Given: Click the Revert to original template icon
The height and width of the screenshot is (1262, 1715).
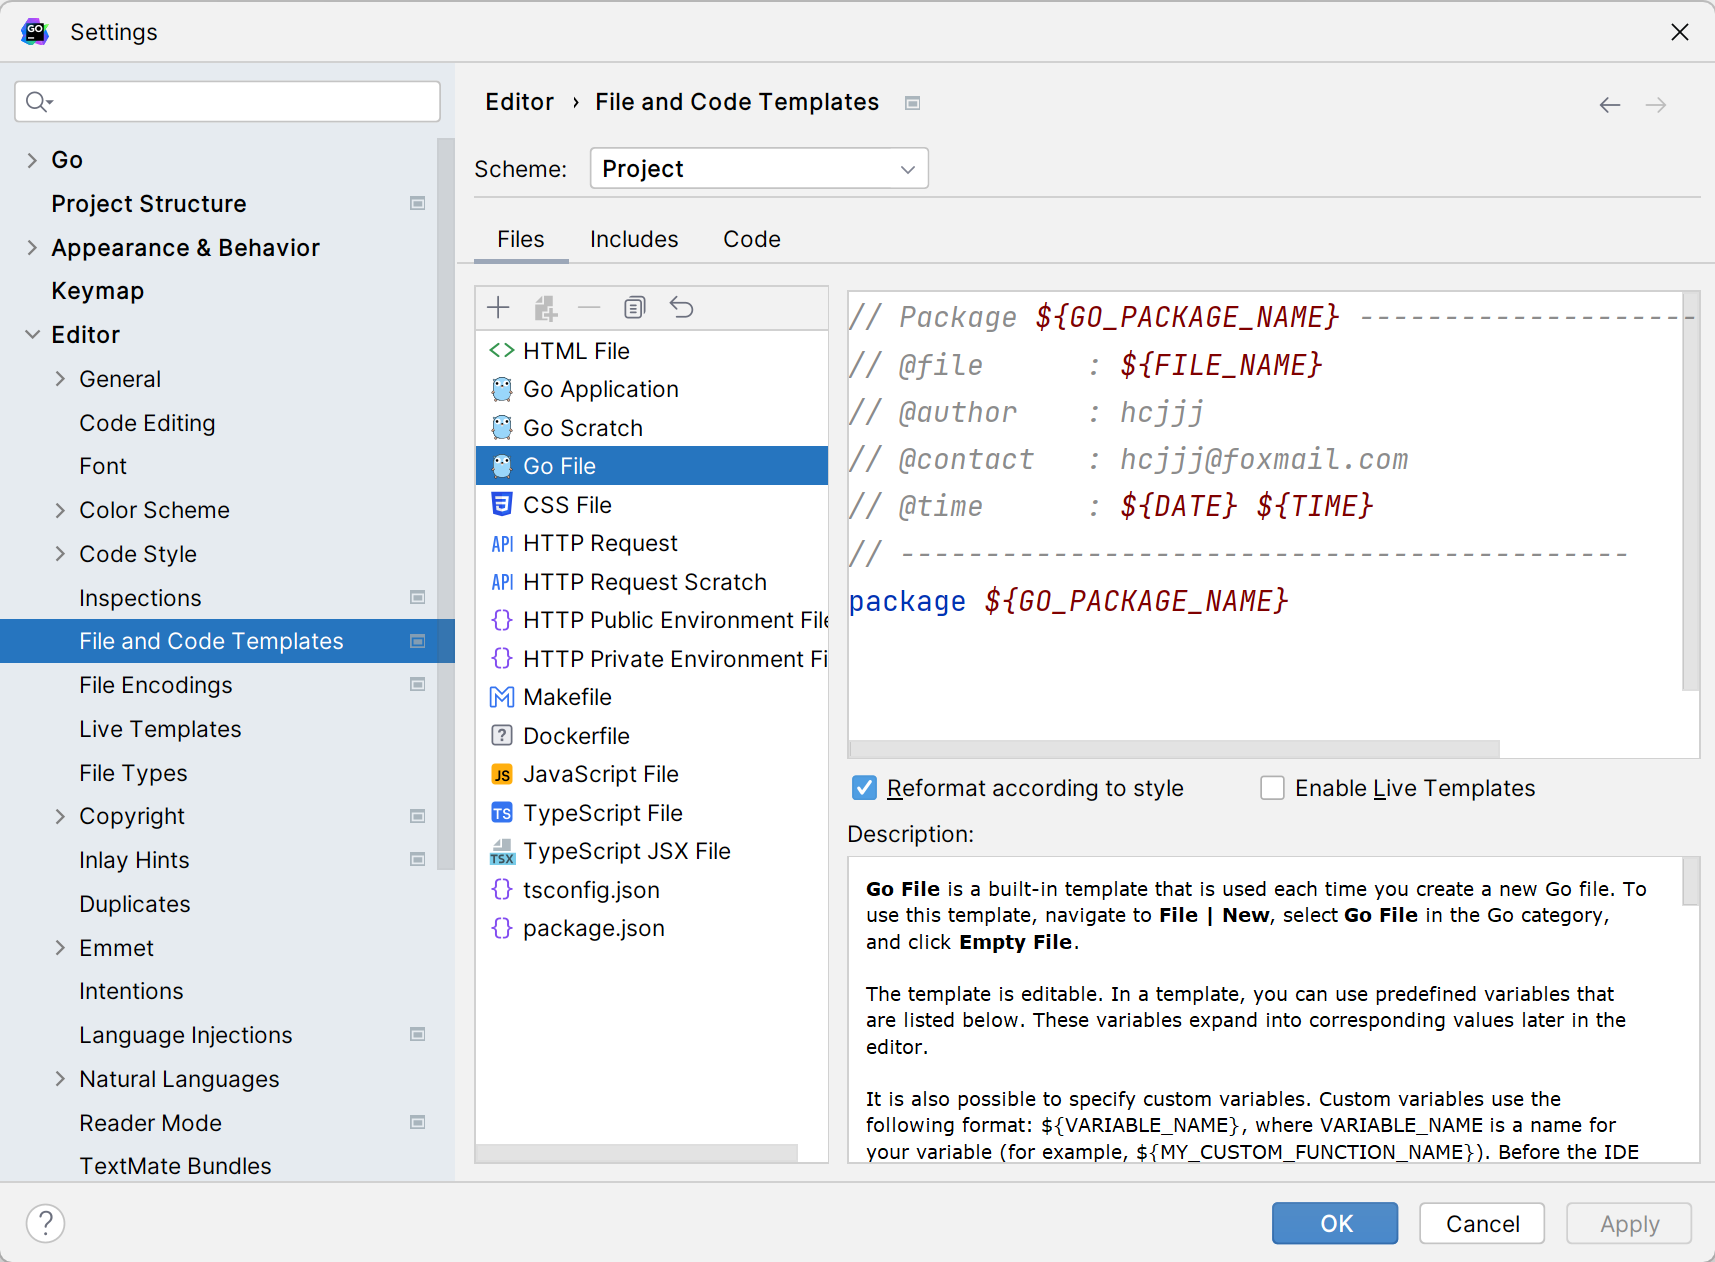Looking at the screenshot, I should pyautogui.click(x=681, y=308).
